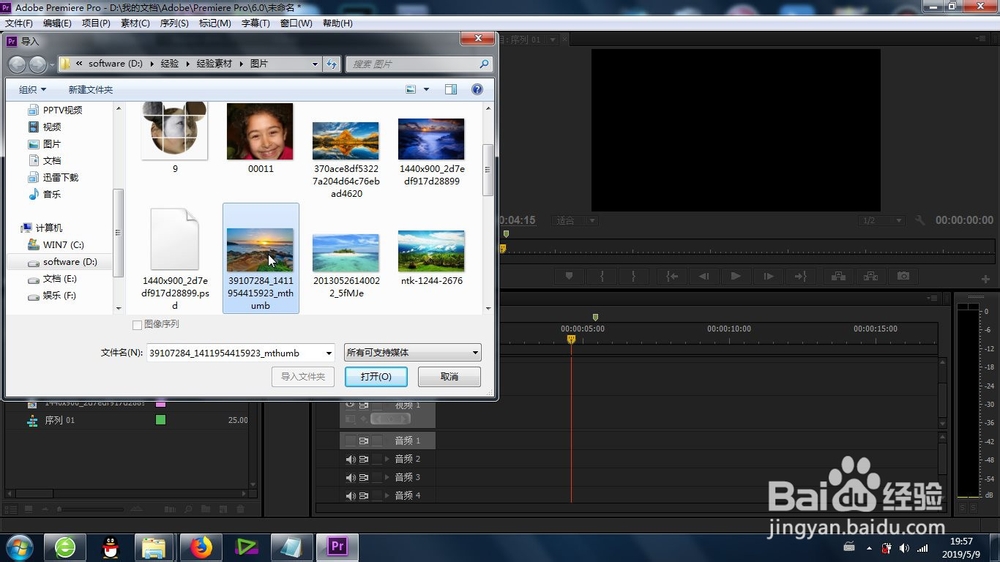Image resolution: width=1000 pixels, height=562 pixels.
Task: Click the view mode icon in the Import dialog
Action: (411, 89)
